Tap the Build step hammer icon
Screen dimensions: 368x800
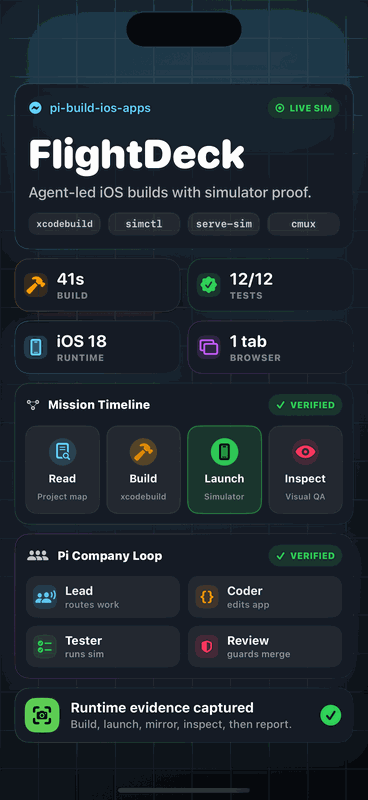(143, 452)
